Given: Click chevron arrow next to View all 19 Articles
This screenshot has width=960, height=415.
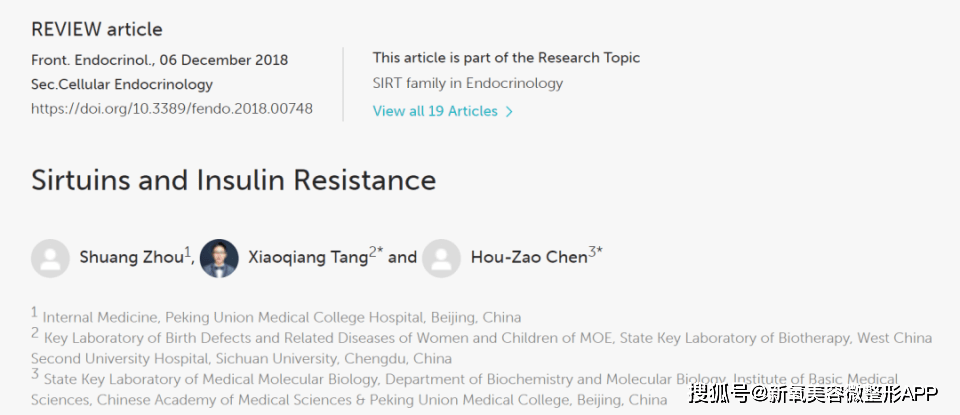Looking at the screenshot, I should click(x=509, y=112).
